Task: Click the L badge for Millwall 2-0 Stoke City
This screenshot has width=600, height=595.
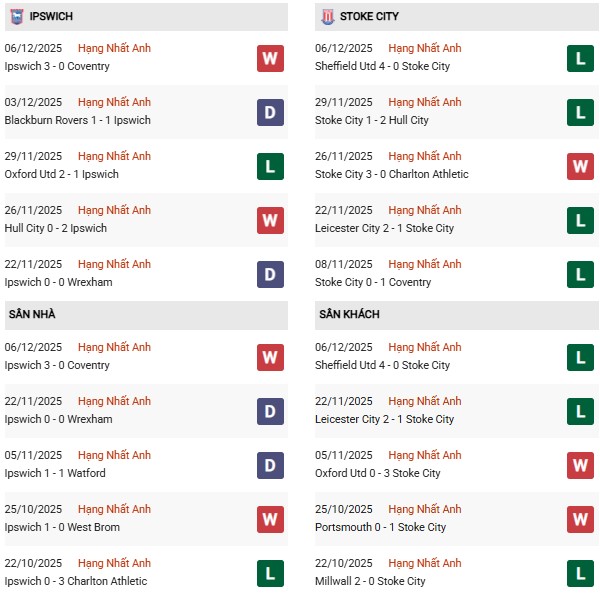Action: point(581,573)
